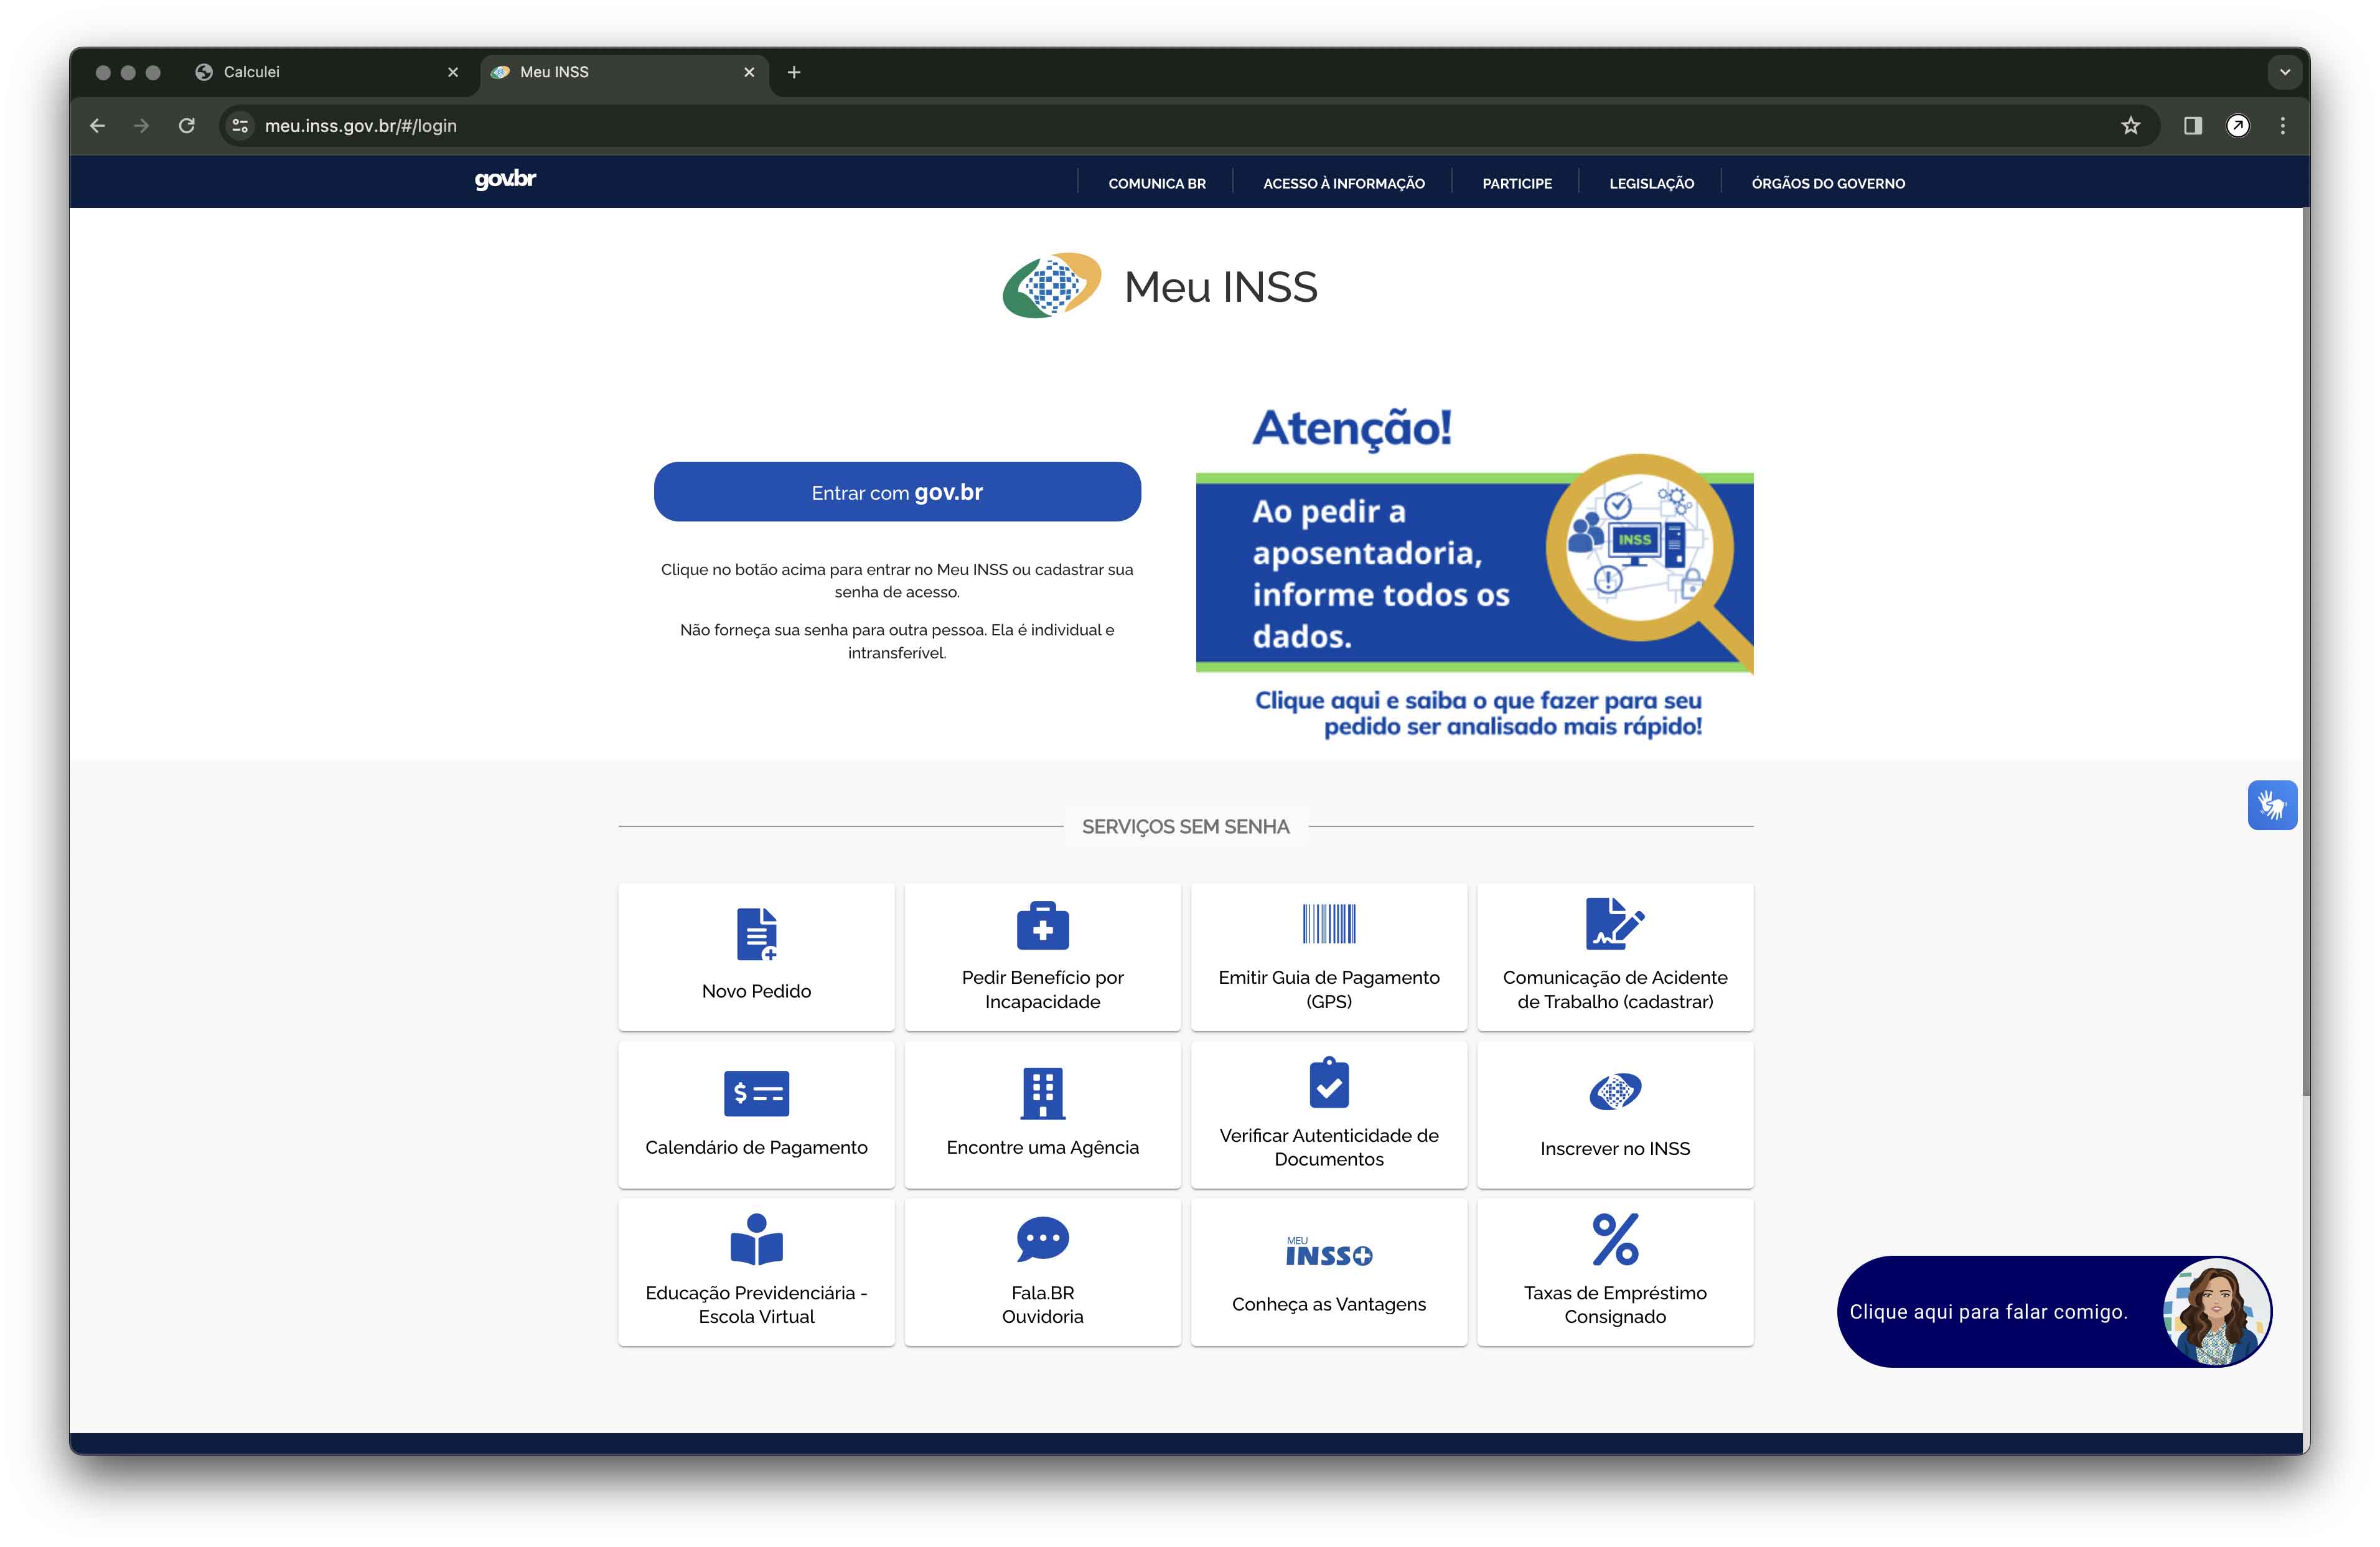Bookmark this page with the star icon
Screen dimensions: 2380x1547
click(2130, 126)
